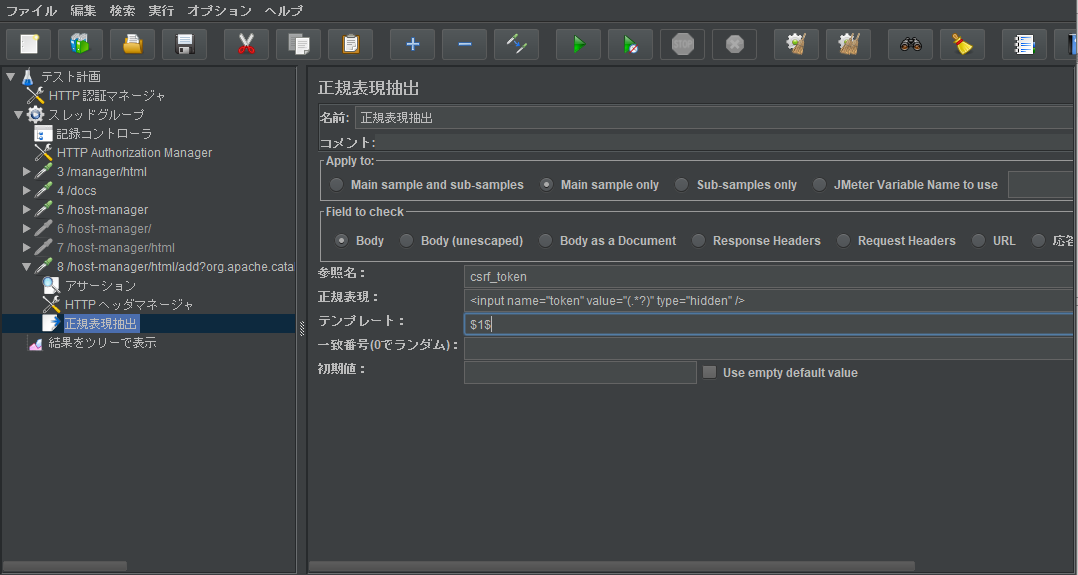Screen dimensions: 1078x575
Task: Choose Main sample only radio
Action: pos(546,184)
